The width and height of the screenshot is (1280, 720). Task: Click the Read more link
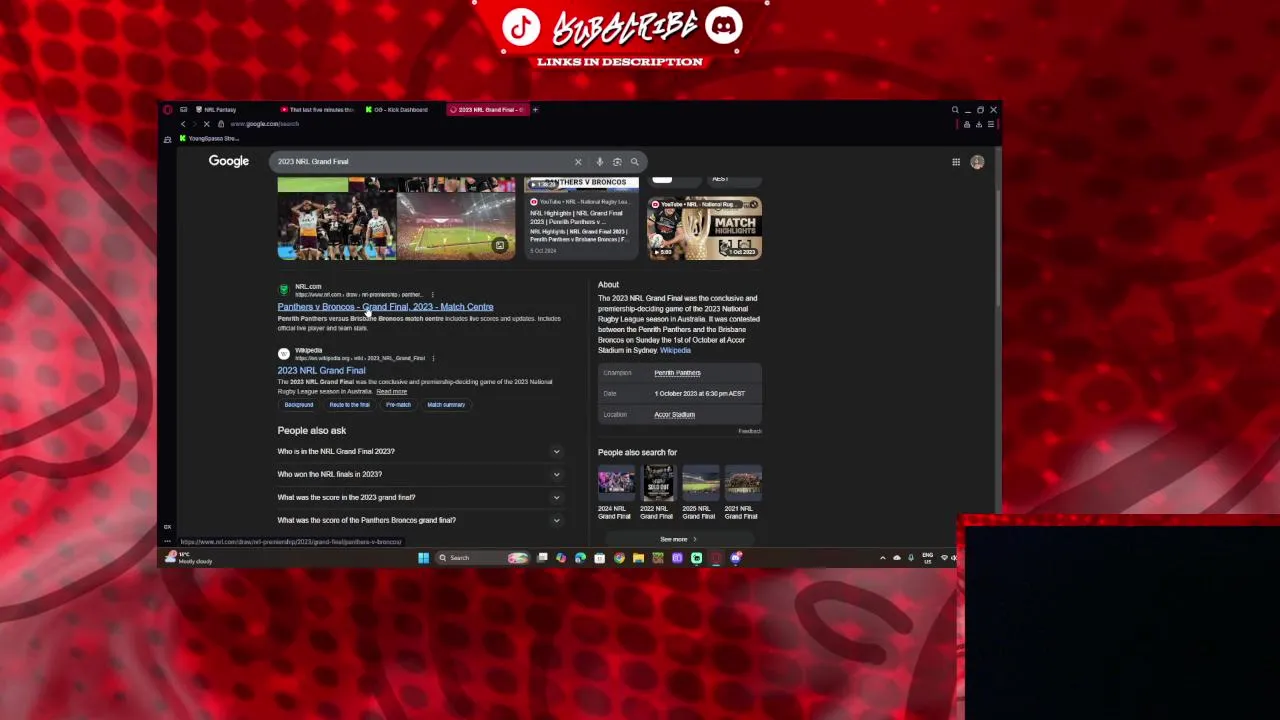[392, 392]
